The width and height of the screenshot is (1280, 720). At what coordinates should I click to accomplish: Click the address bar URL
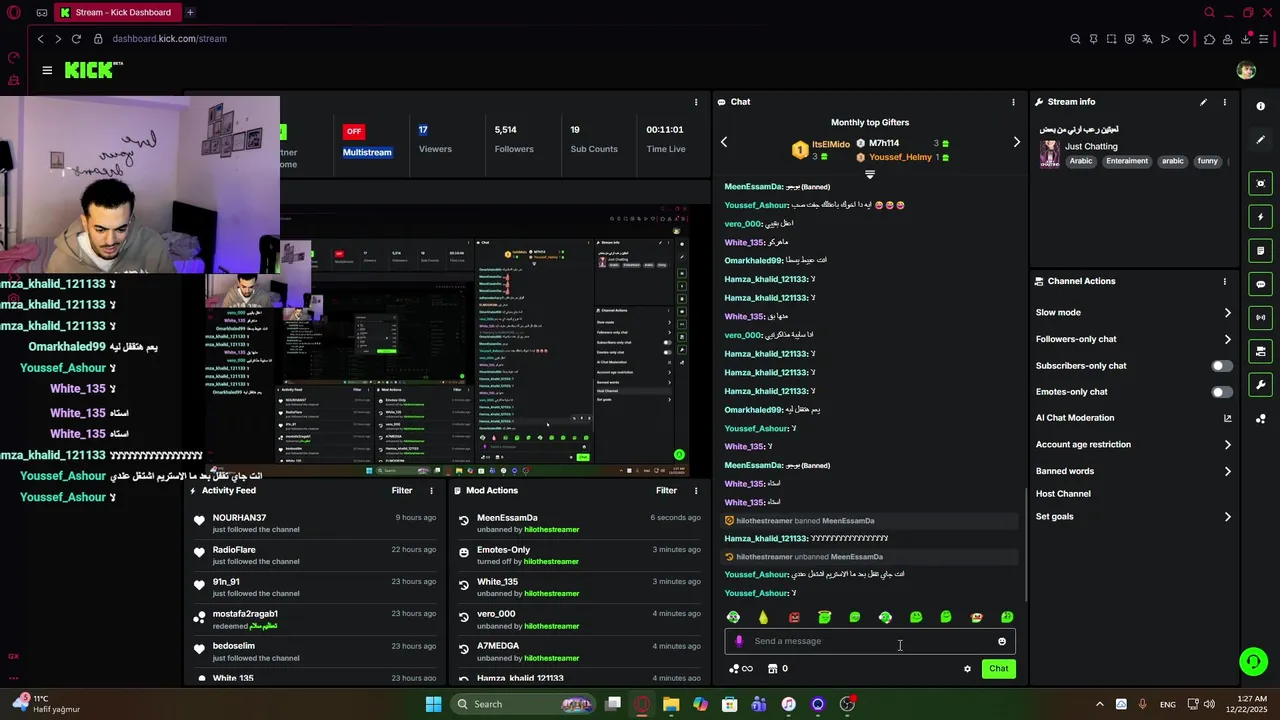[169, 39]
